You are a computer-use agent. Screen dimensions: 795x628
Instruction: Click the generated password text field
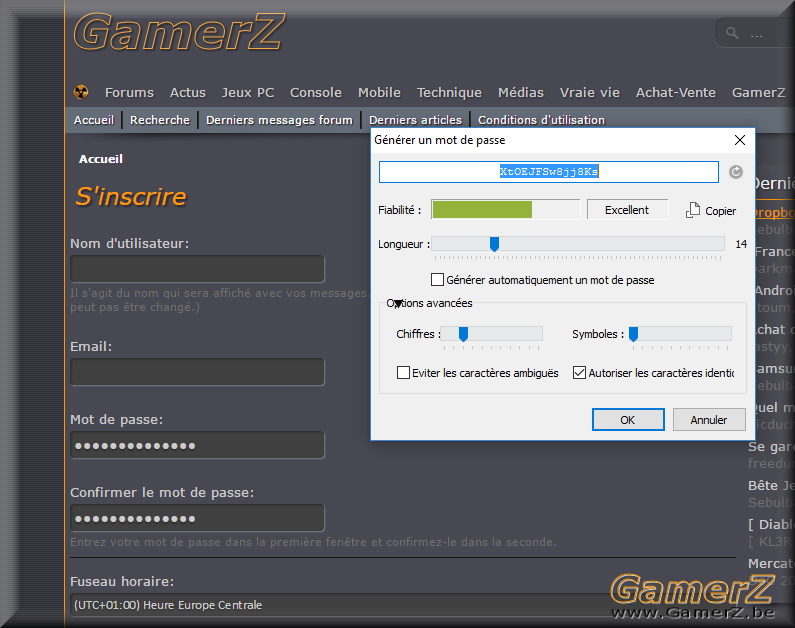[549, 172]
